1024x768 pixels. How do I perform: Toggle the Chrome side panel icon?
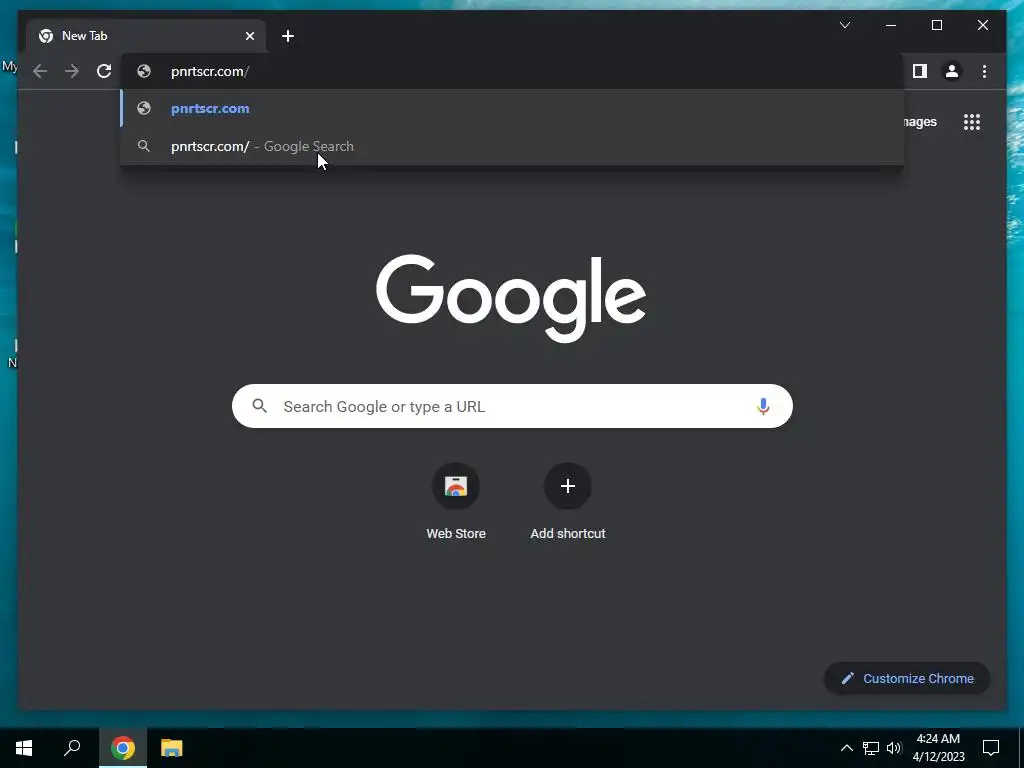(920, 71)
